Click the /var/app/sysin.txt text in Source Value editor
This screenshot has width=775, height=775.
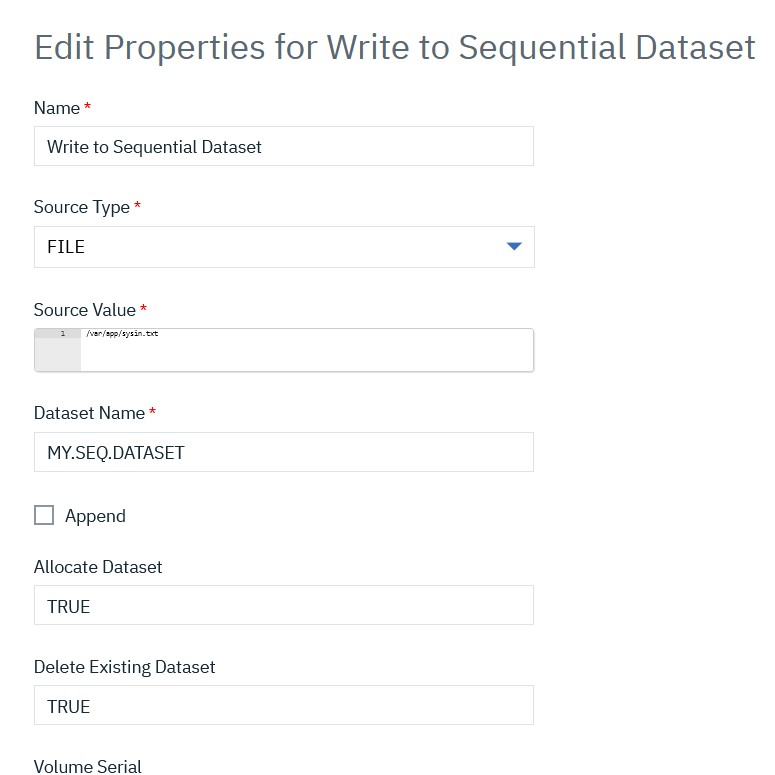pos(122,334)
